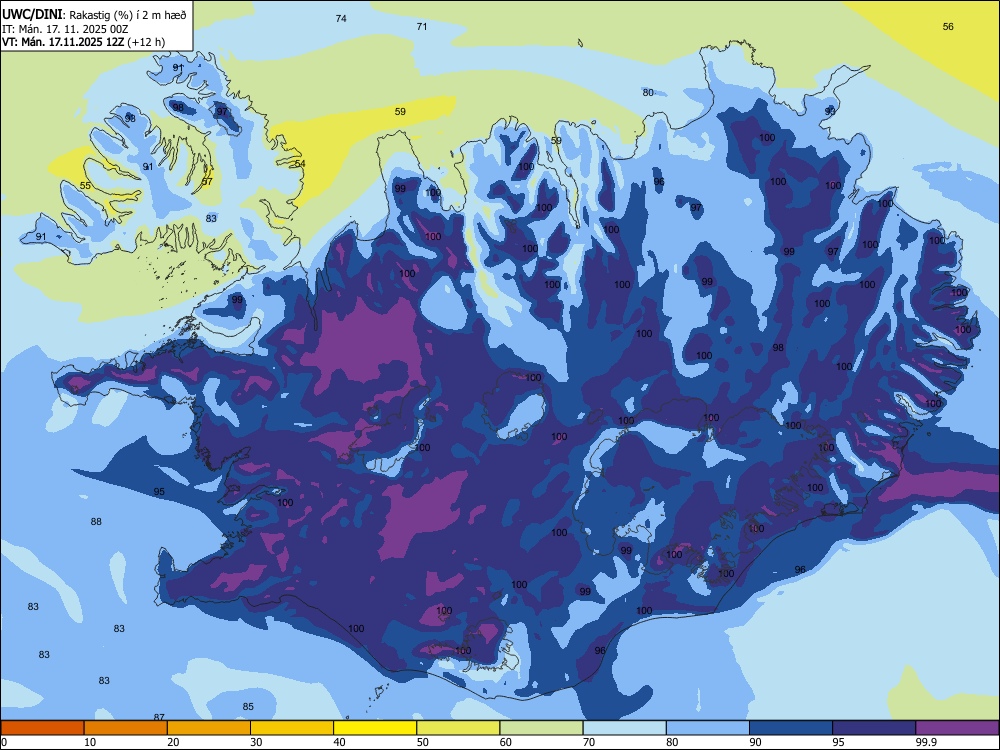Click the humidity value 55 in the Westfjords
This screenshot has width=1000, height=750.
click(x=85, y=186)
